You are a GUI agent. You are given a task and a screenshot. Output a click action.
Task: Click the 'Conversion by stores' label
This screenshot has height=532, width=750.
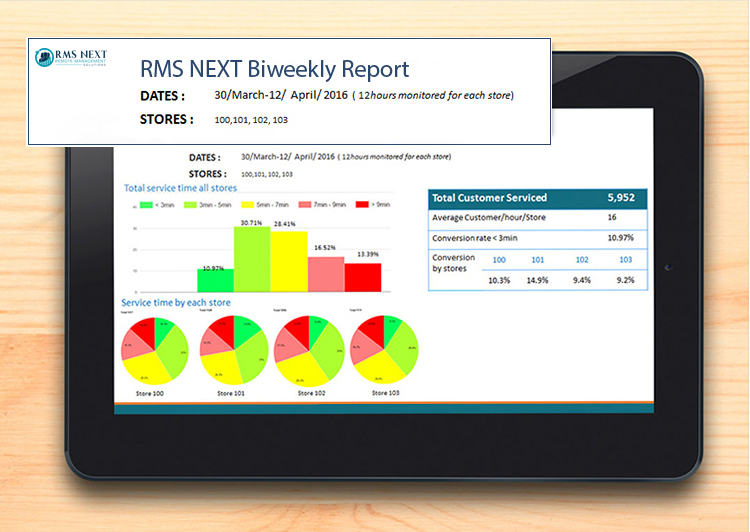(453, 263)
